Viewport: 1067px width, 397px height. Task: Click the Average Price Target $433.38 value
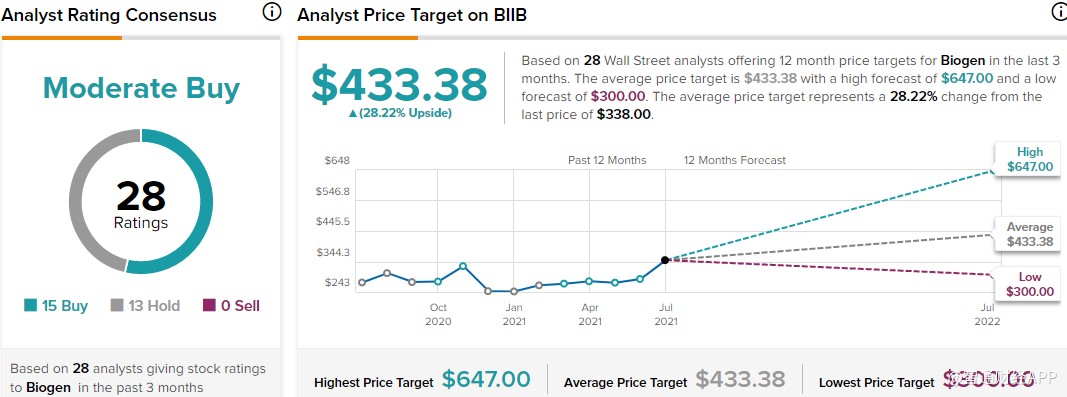tap(740, 379)
